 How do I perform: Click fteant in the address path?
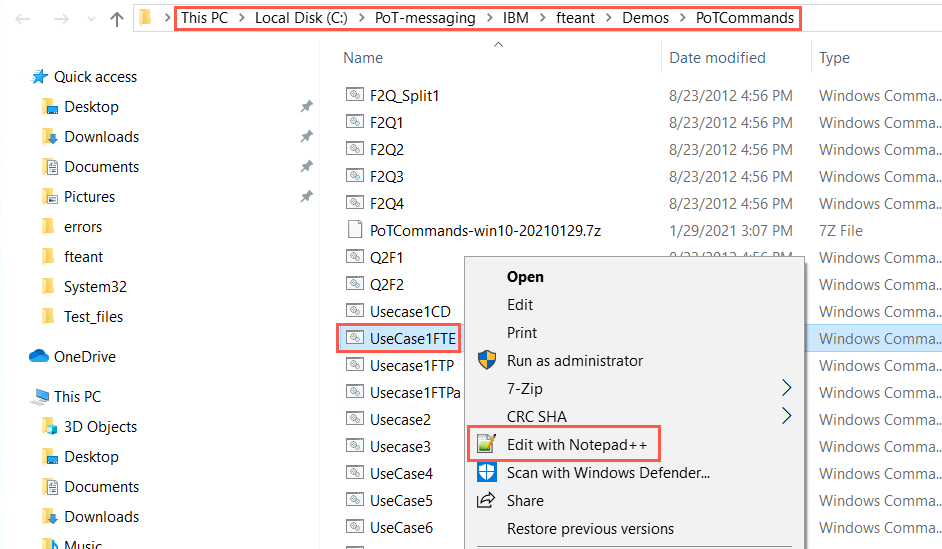(575, 18)
